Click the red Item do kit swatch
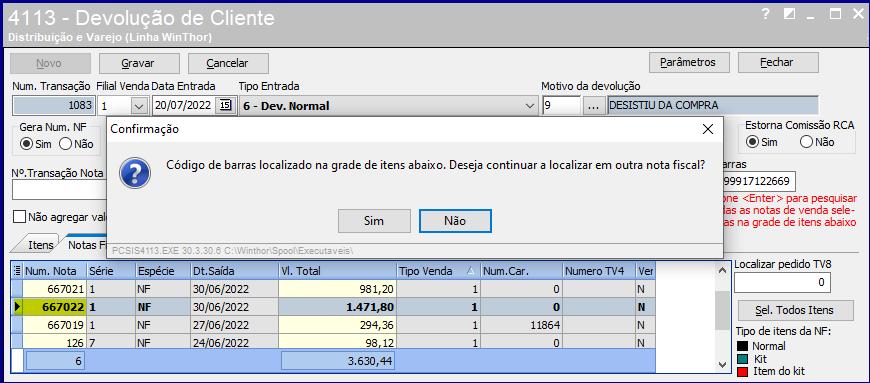The height and width of the screenshot is (383, 870). 742,371
